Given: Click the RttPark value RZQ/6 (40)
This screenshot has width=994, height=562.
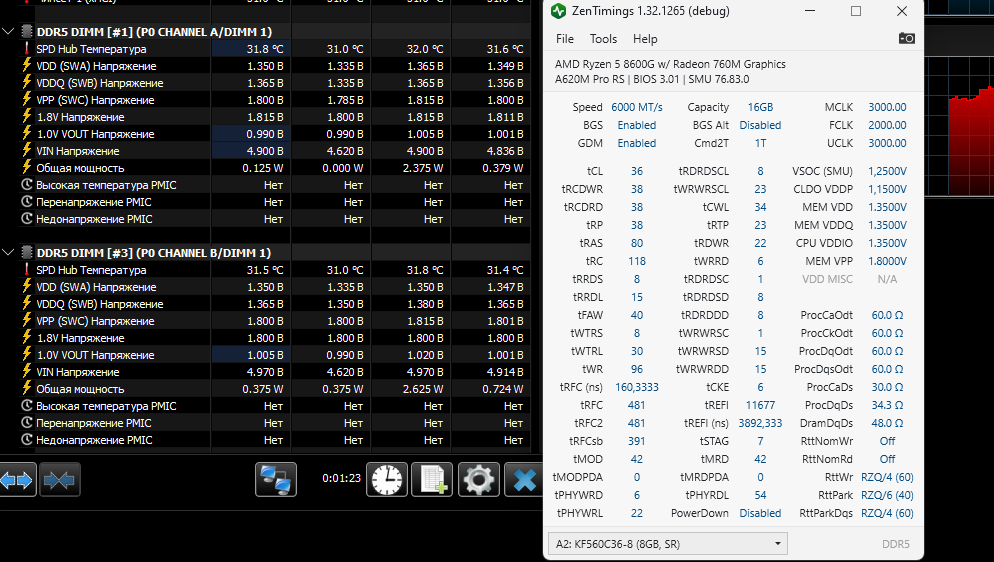Looking at the screenshot, I should [887, 495].
